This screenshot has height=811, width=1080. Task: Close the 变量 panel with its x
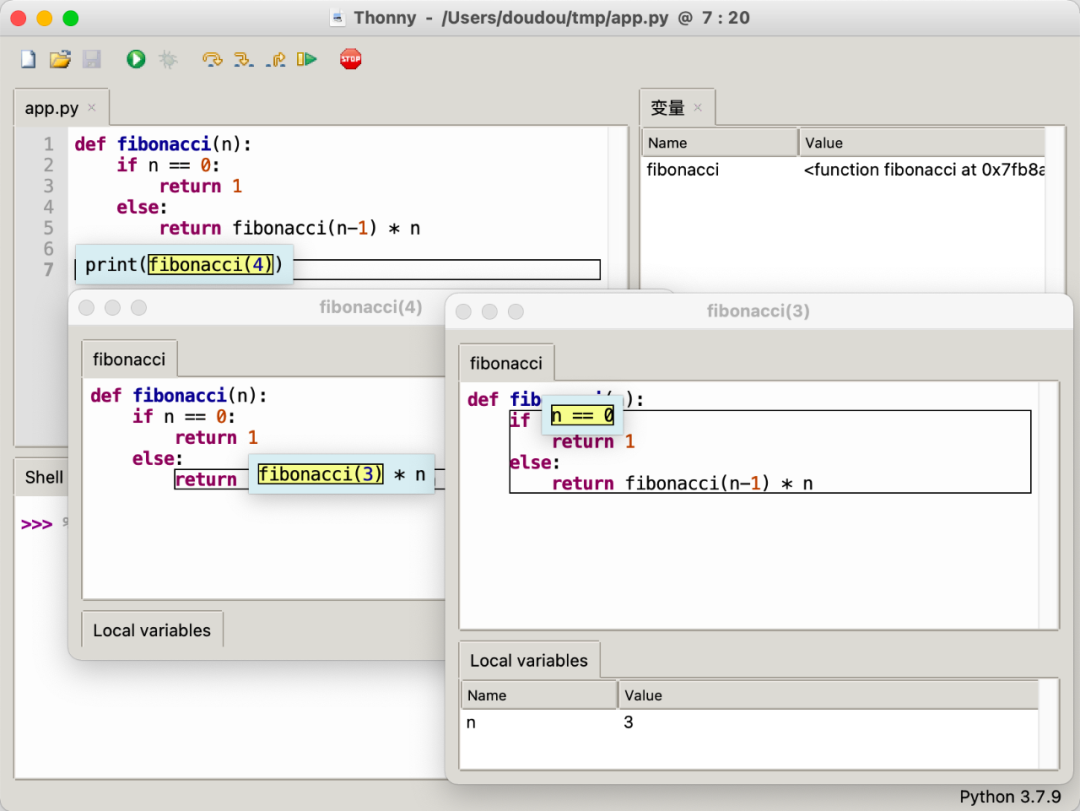(x=699, y=107)
